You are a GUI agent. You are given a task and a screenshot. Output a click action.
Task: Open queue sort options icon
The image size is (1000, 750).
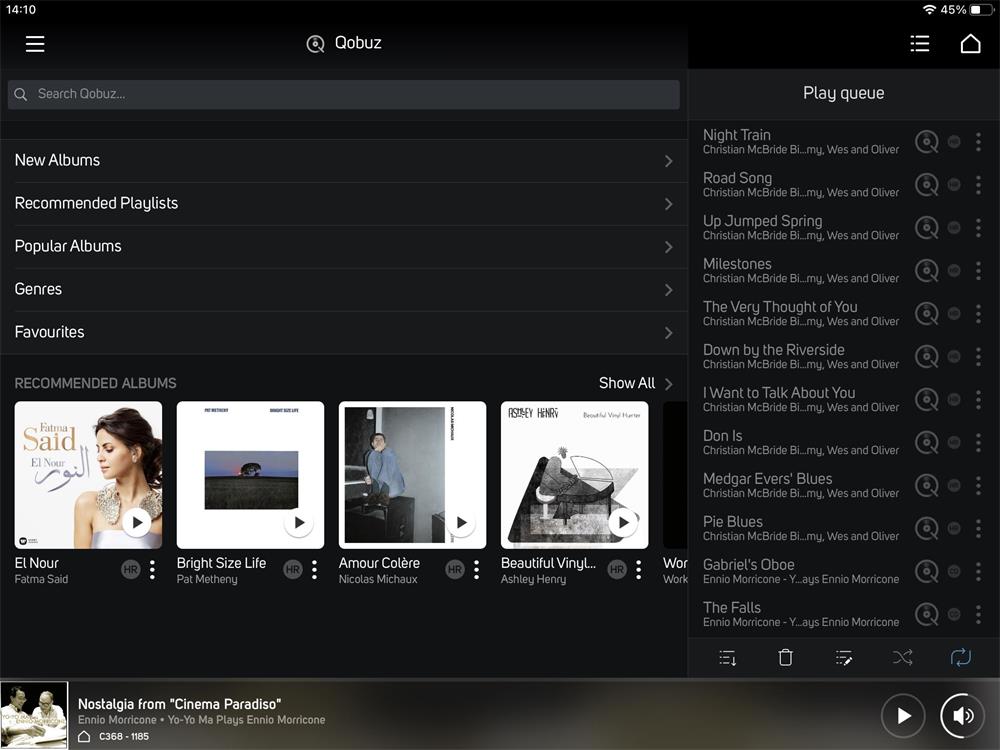pyautogui.click(x=728, y=657)
